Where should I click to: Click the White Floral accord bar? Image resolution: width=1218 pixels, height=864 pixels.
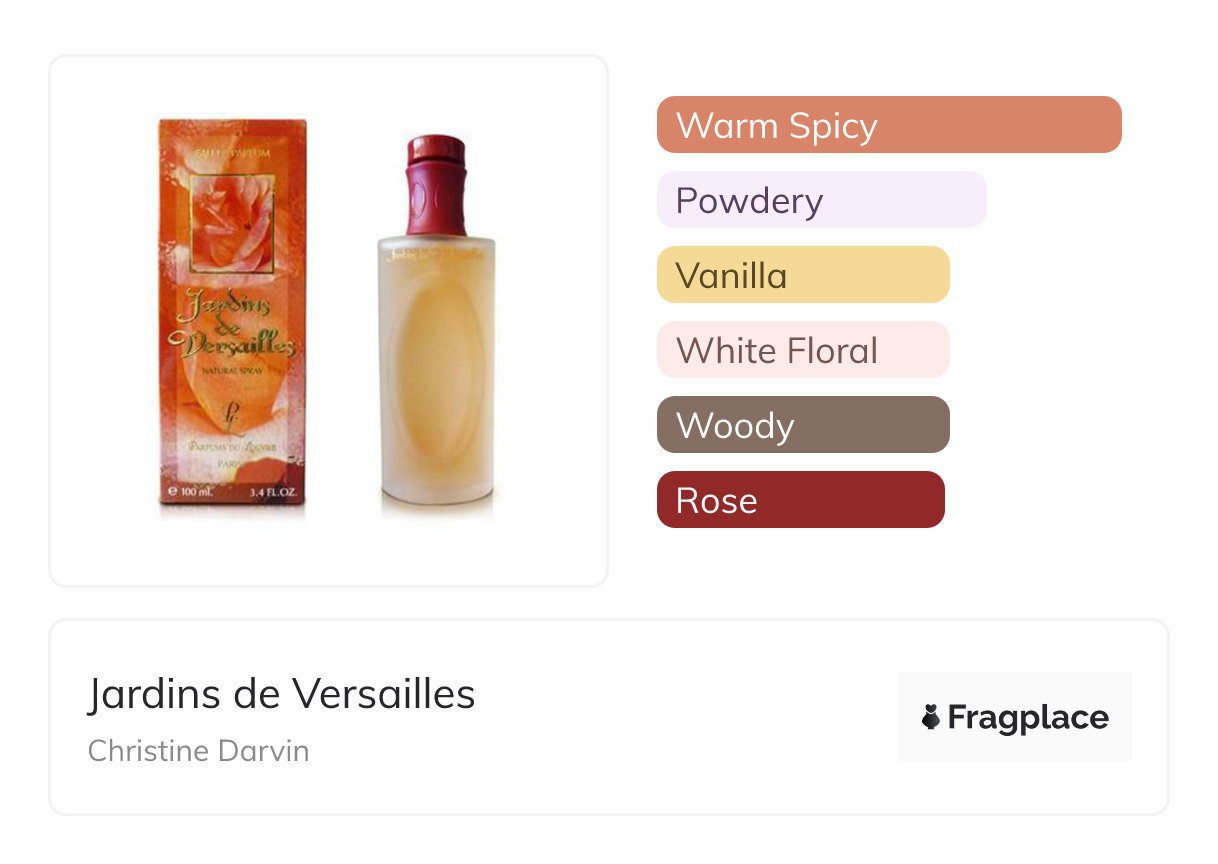tap(803, 350)
